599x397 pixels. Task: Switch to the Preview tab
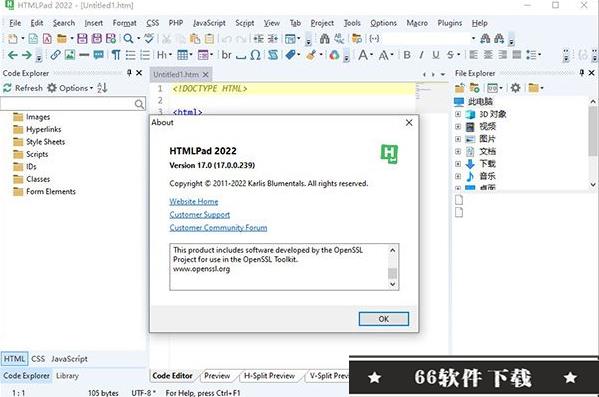coord(217,376)
